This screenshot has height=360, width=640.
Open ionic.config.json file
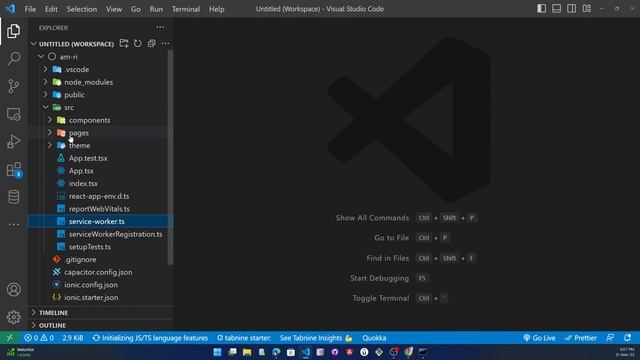point(91,284)
